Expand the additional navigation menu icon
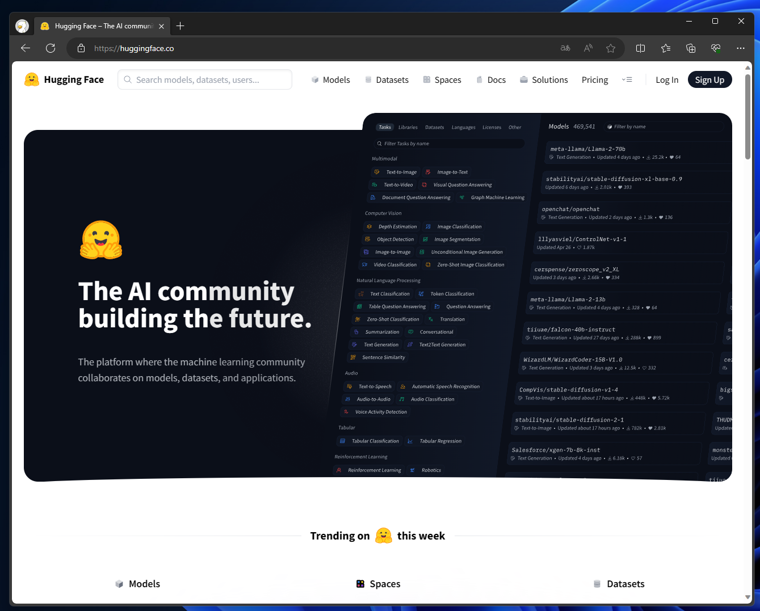 coord(627,80)
